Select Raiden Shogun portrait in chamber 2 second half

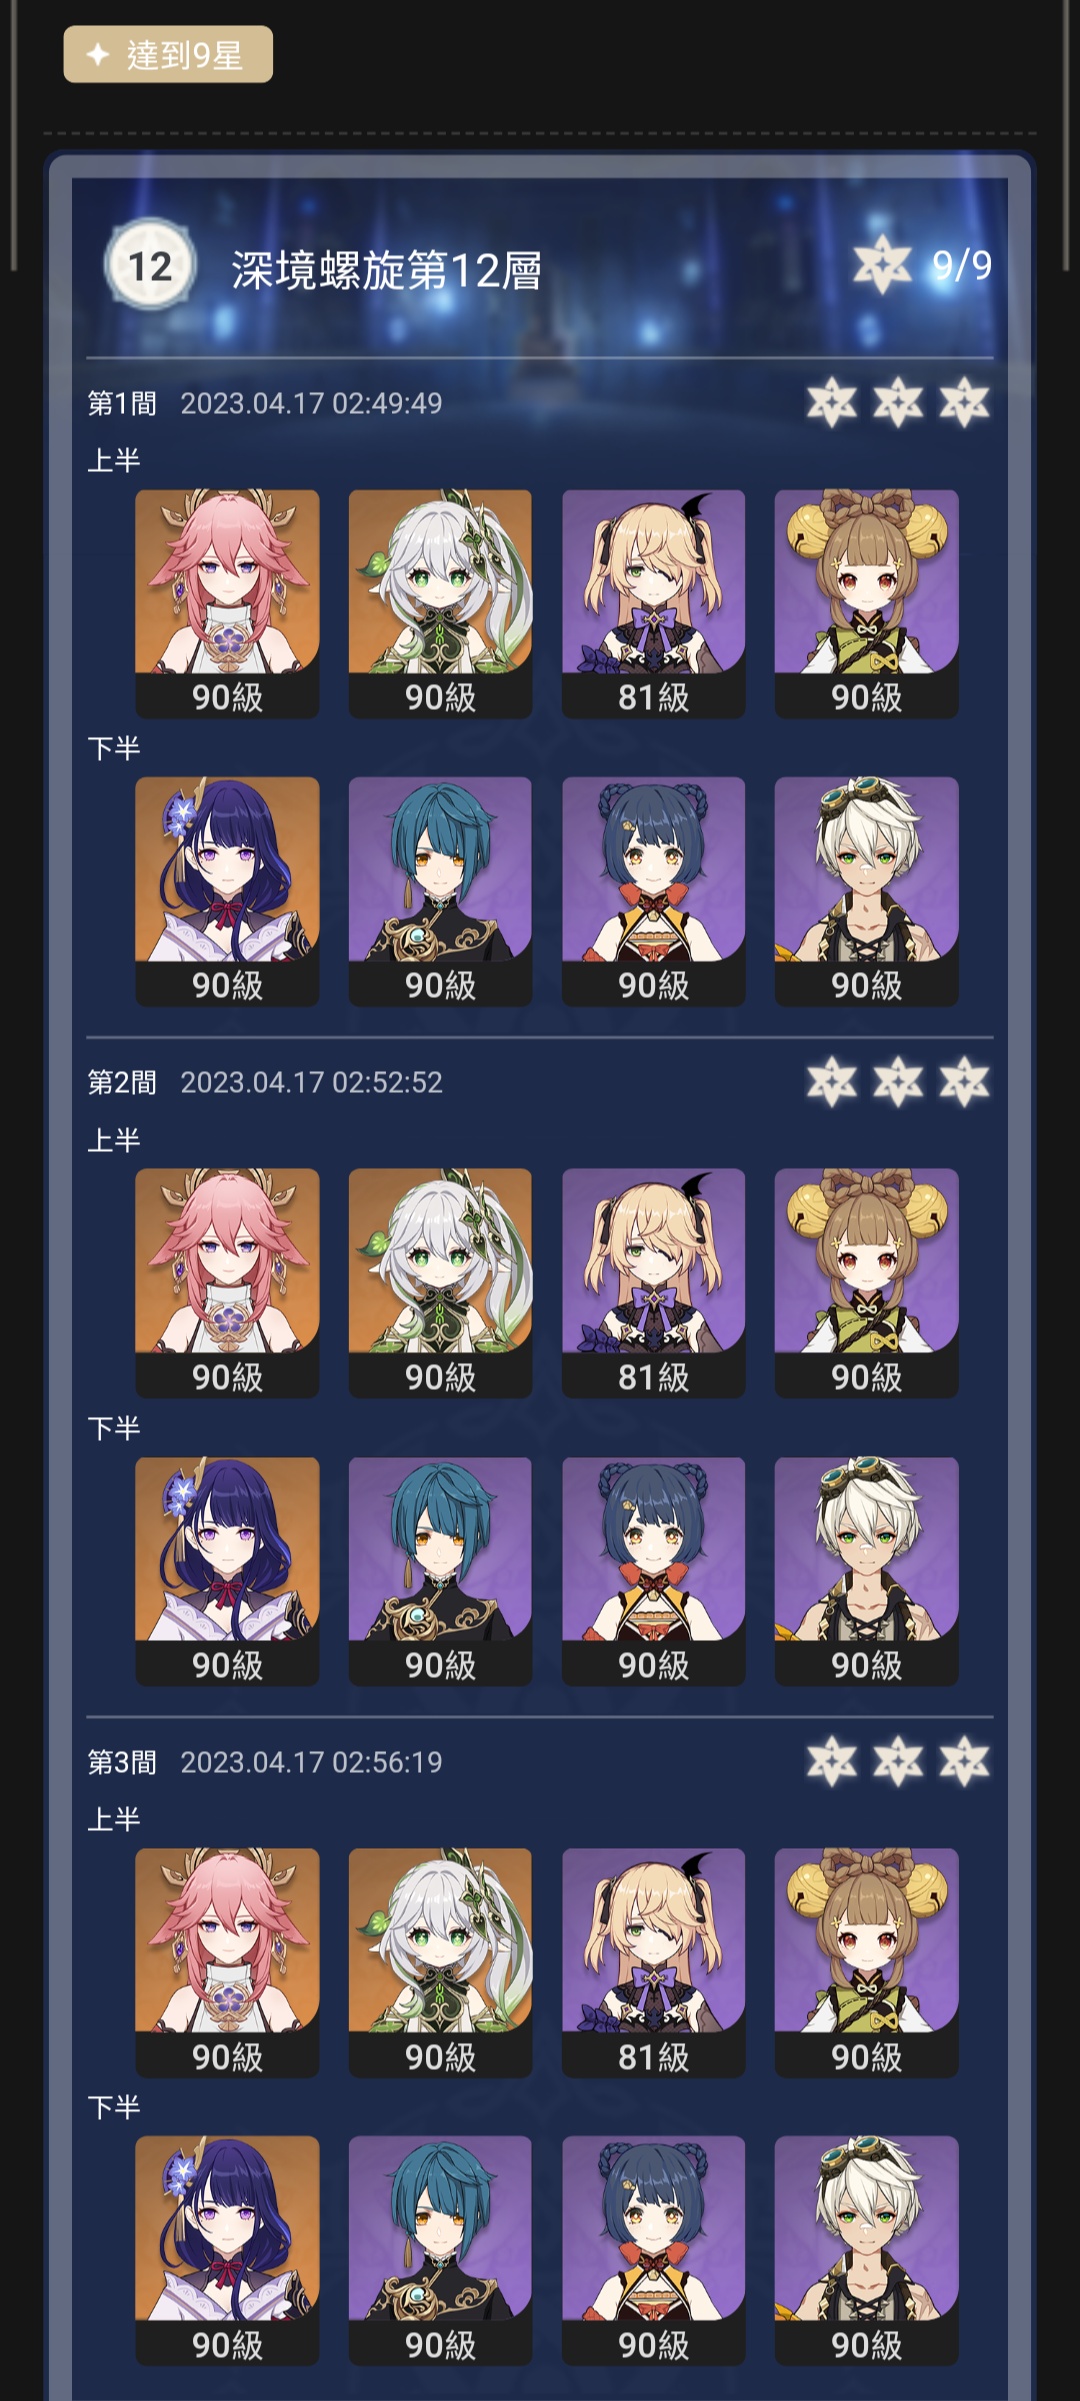tap(227, 1571)
